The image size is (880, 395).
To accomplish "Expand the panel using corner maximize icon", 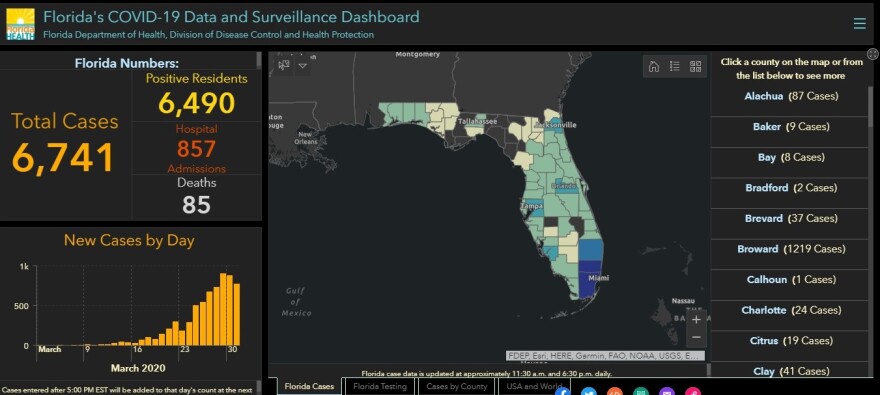I will 872,54.
